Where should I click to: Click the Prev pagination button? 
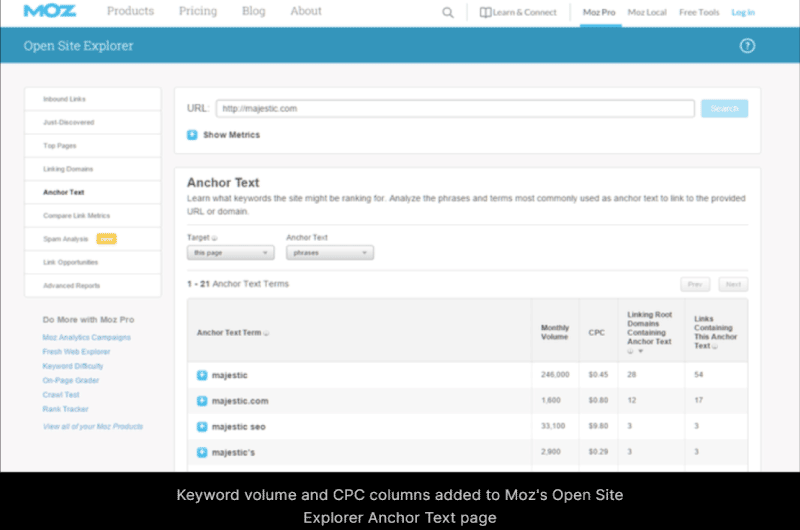[695, 284]
